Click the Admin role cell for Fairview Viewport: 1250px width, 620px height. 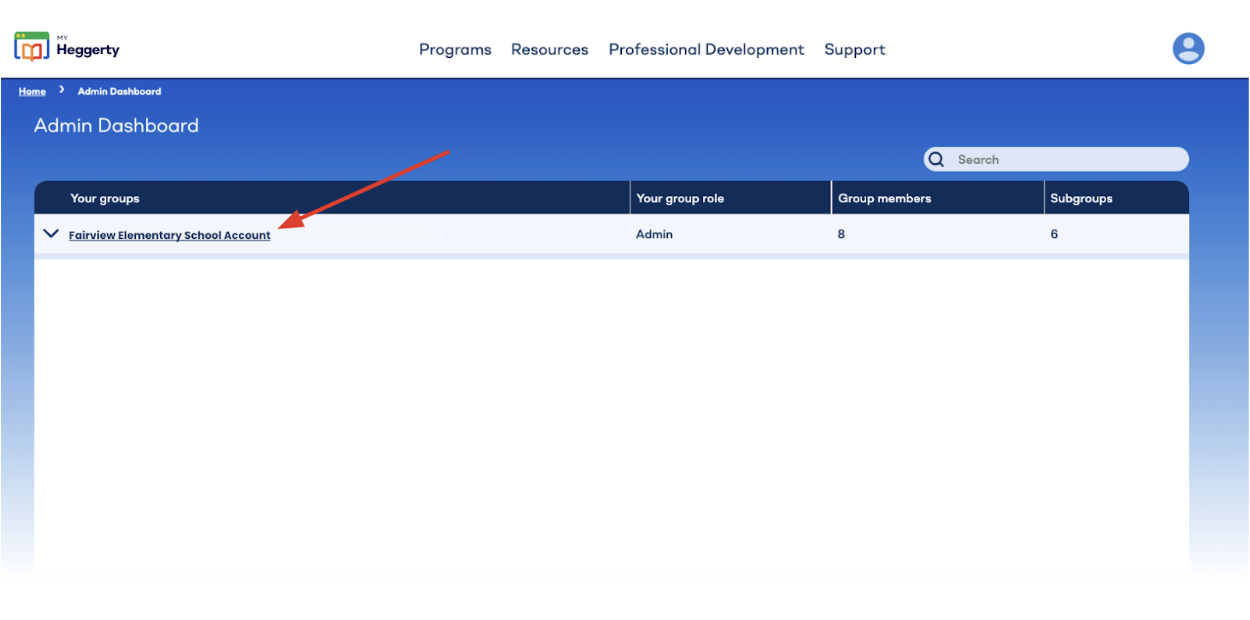(x=654, y=234)
